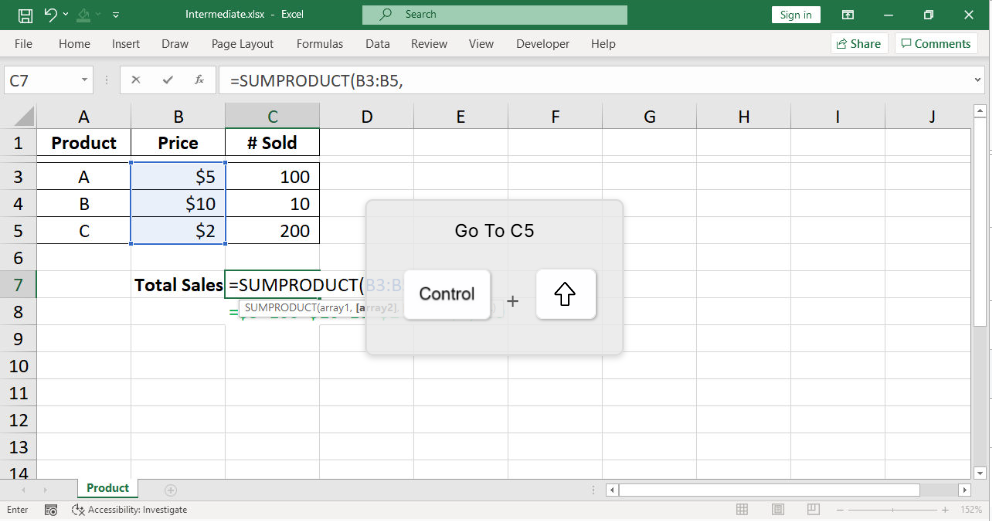Click the cell with value 200
This screenshot has width=992, height=521.
[272, 231]
